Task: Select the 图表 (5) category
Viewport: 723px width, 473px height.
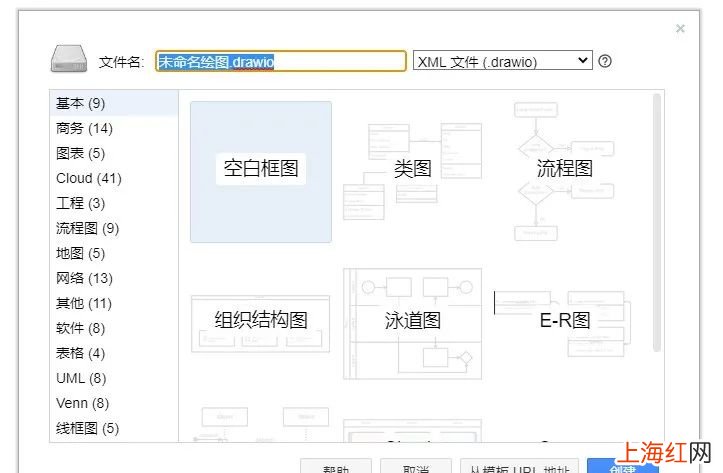Action: pyautogui.click(x=114, y=153)
